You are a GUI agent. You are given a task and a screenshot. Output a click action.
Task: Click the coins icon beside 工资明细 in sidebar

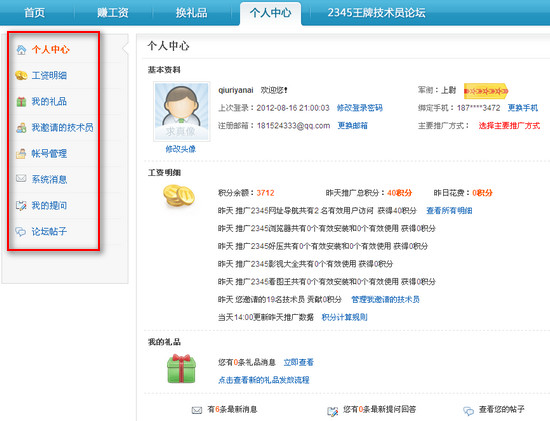click(x=21, y=75)
